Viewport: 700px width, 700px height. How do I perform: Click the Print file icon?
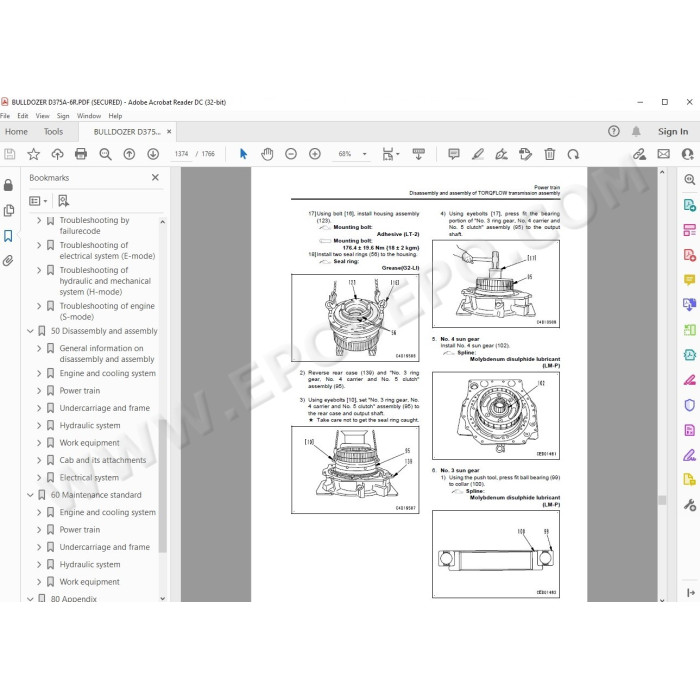click(x=81, y=154)
